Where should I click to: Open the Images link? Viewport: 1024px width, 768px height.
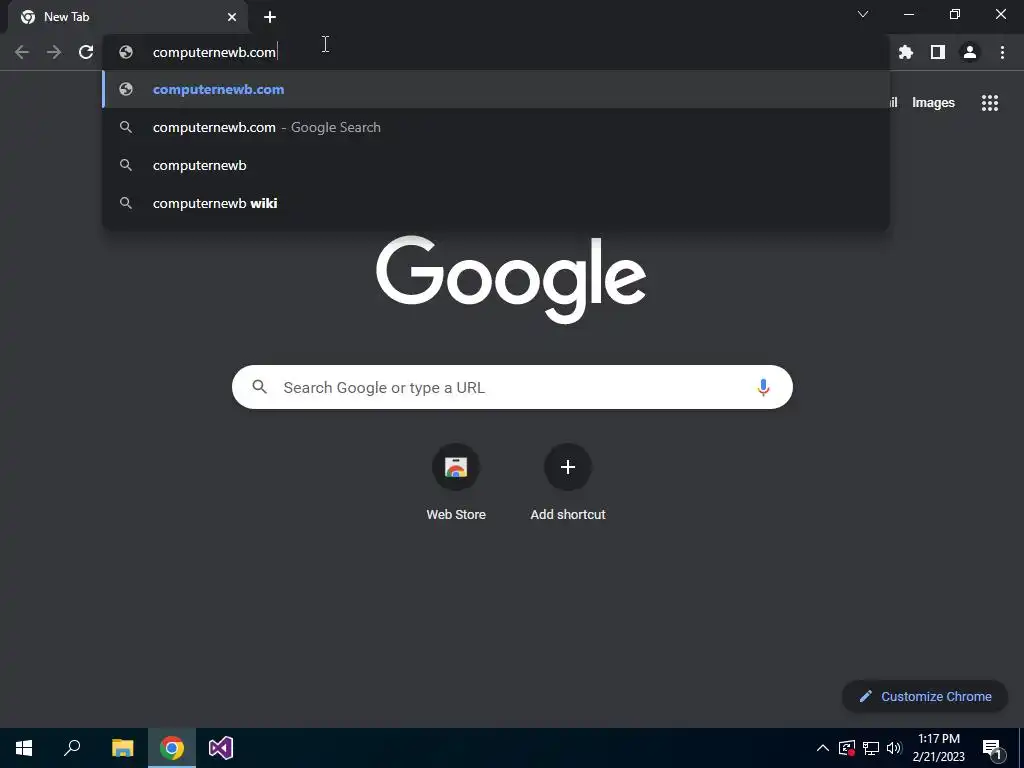(x=933, y=103)
